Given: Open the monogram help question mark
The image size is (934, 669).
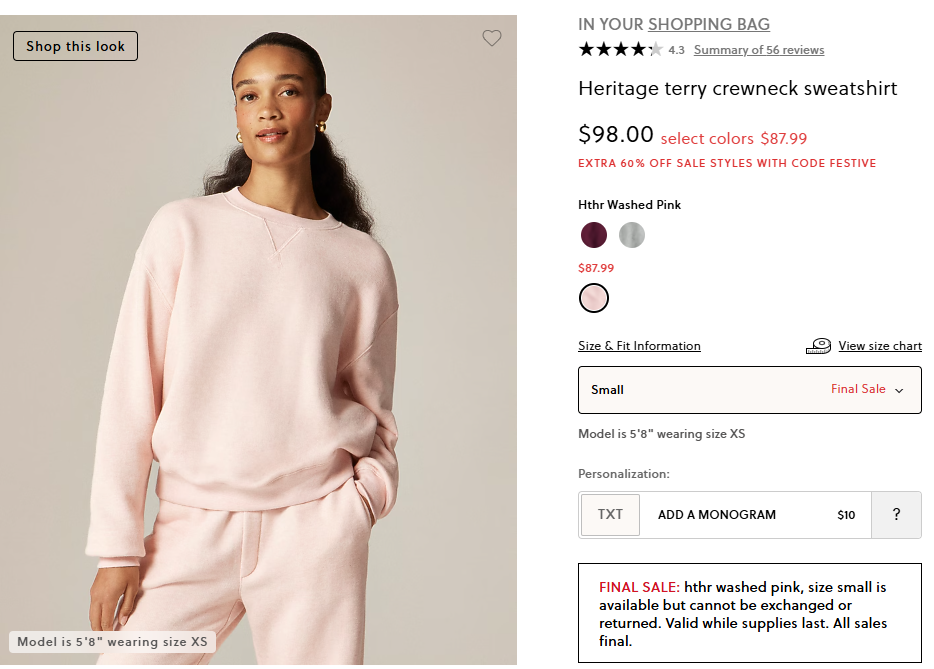Looking at the screenshot, I should [896, 515].
